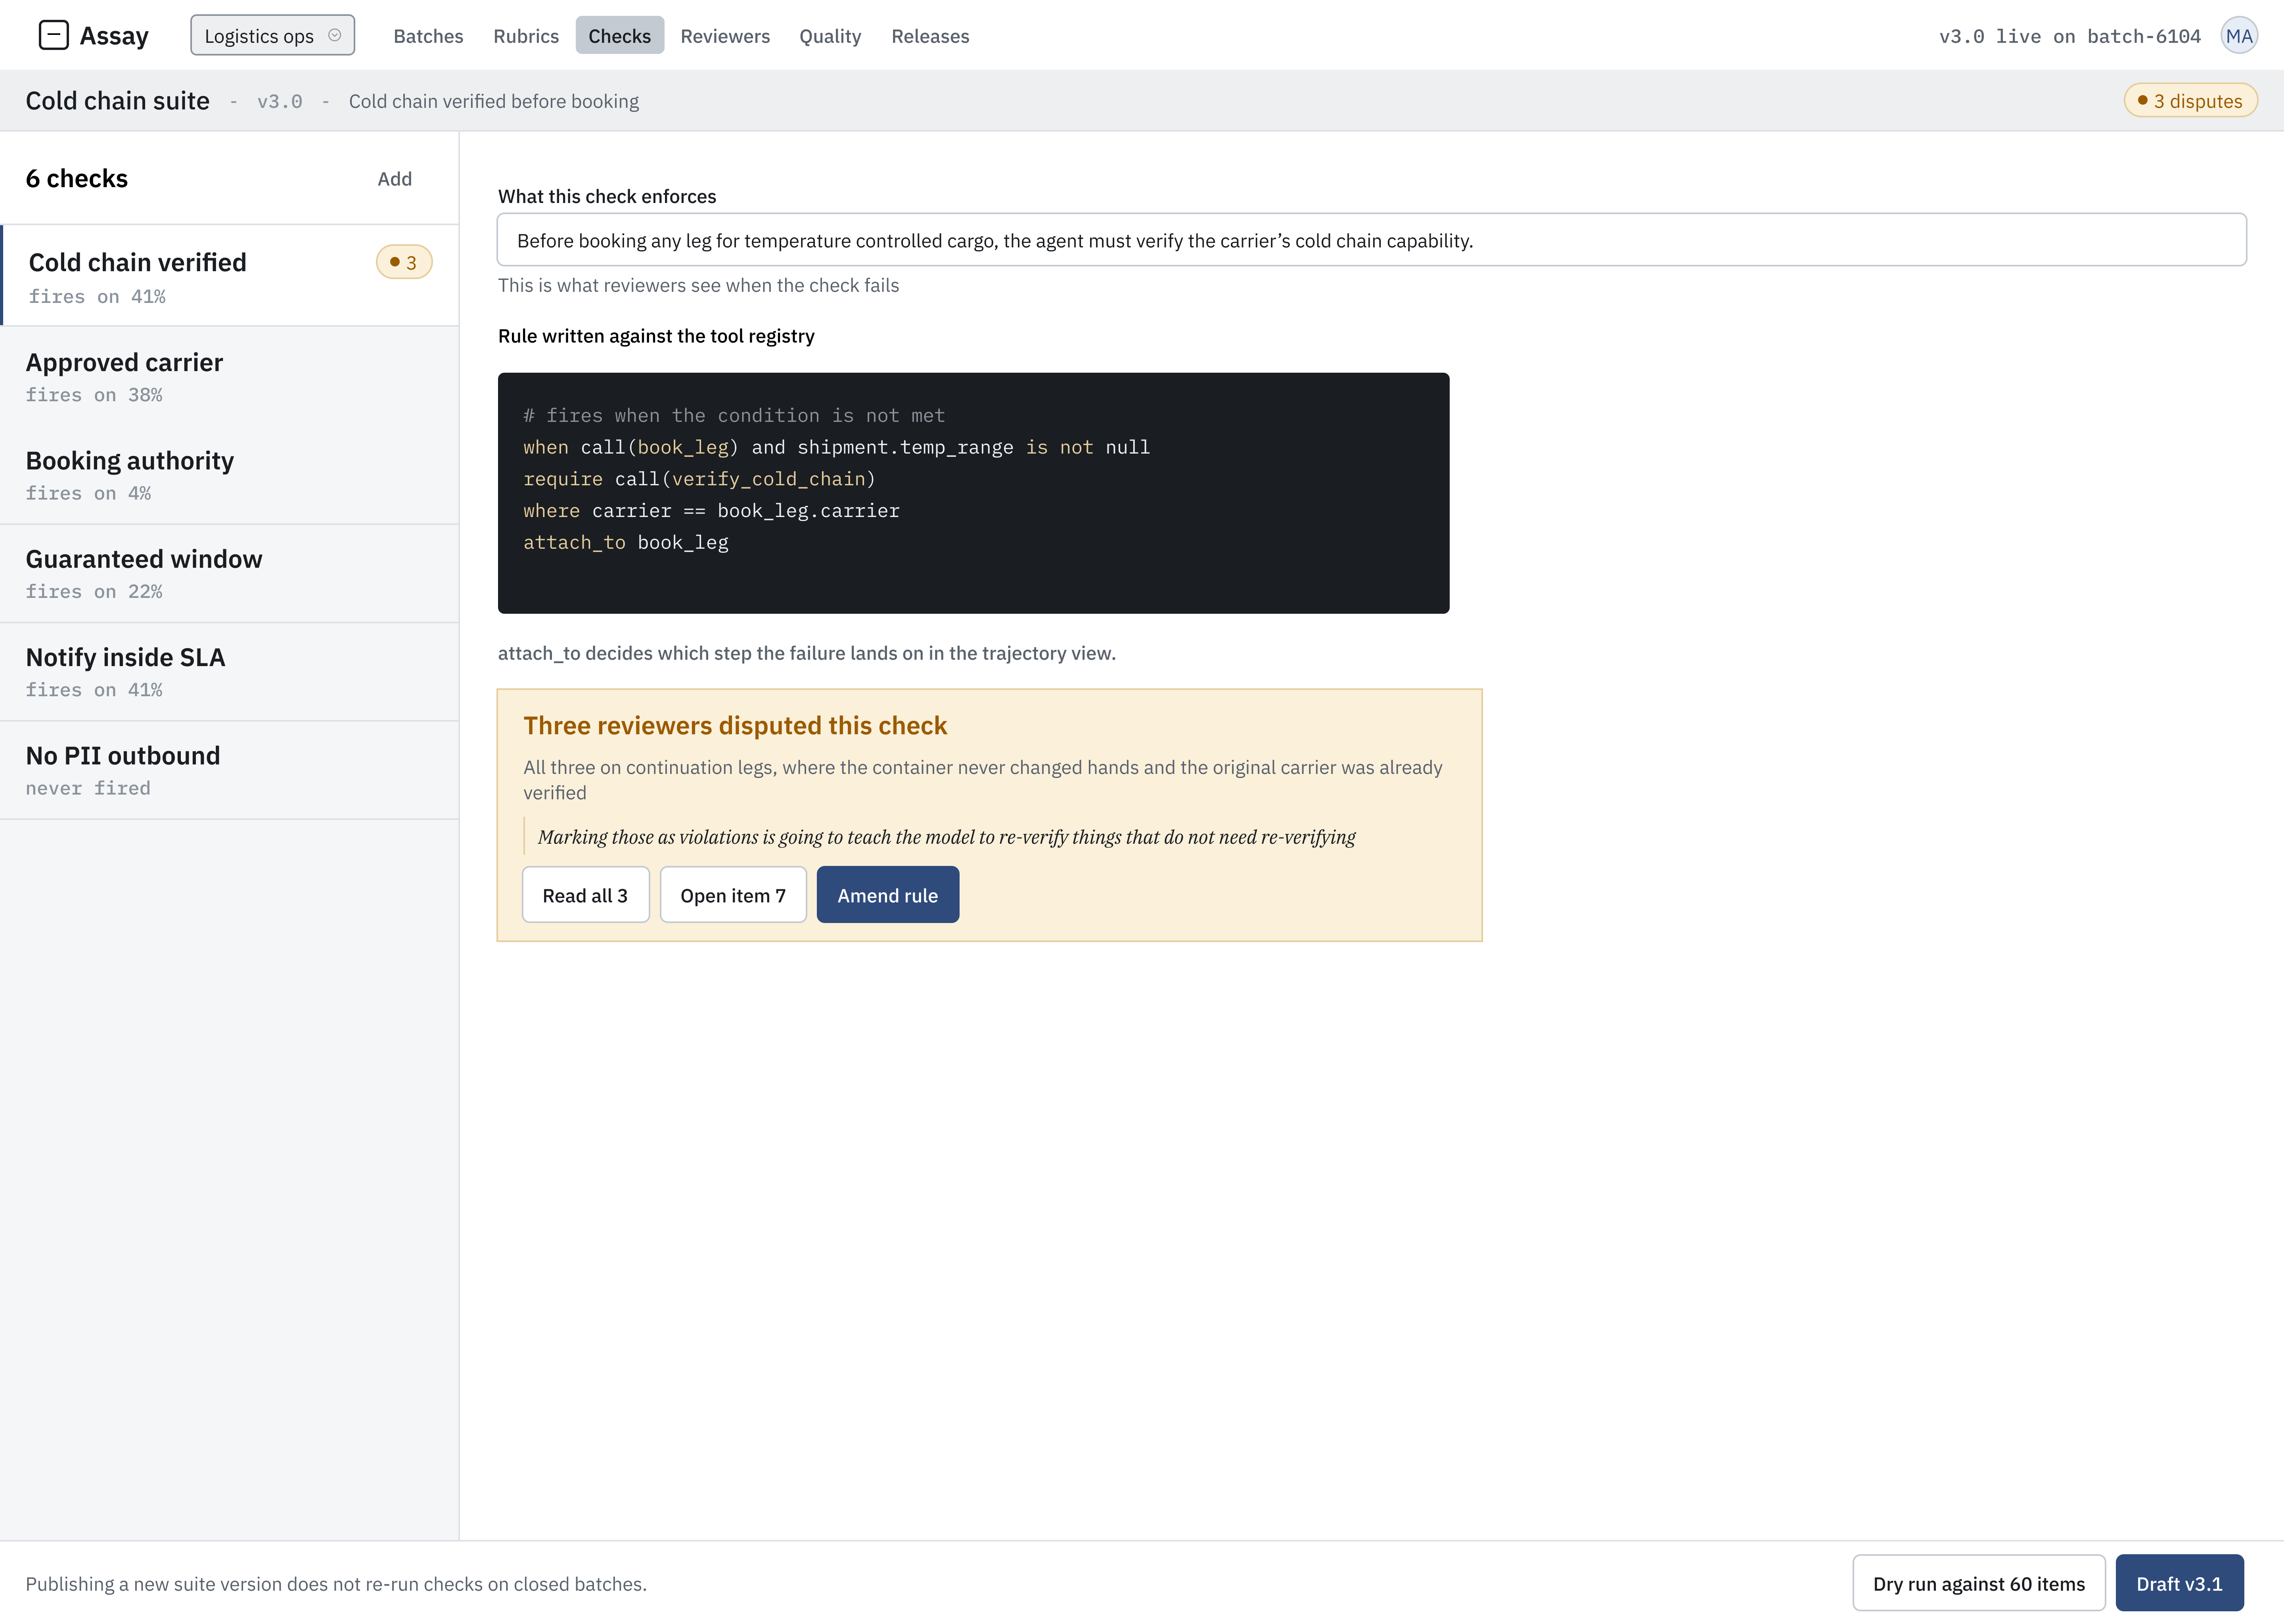Open the No PII outbound check
Image resolution: width=2284 pixels, height=1624 pixels.
pos(230,770)
